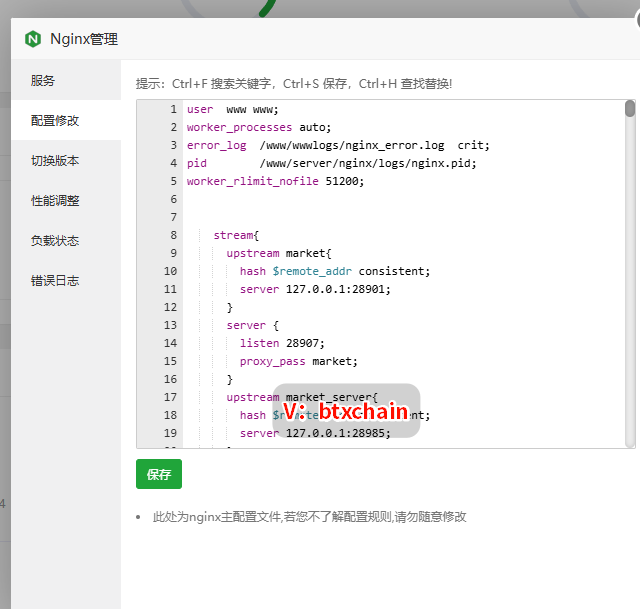Viewport: 640px width, 609px height.
Task: Open the 服务 tab
Action: pyautogui.click(x=43, y=81)
